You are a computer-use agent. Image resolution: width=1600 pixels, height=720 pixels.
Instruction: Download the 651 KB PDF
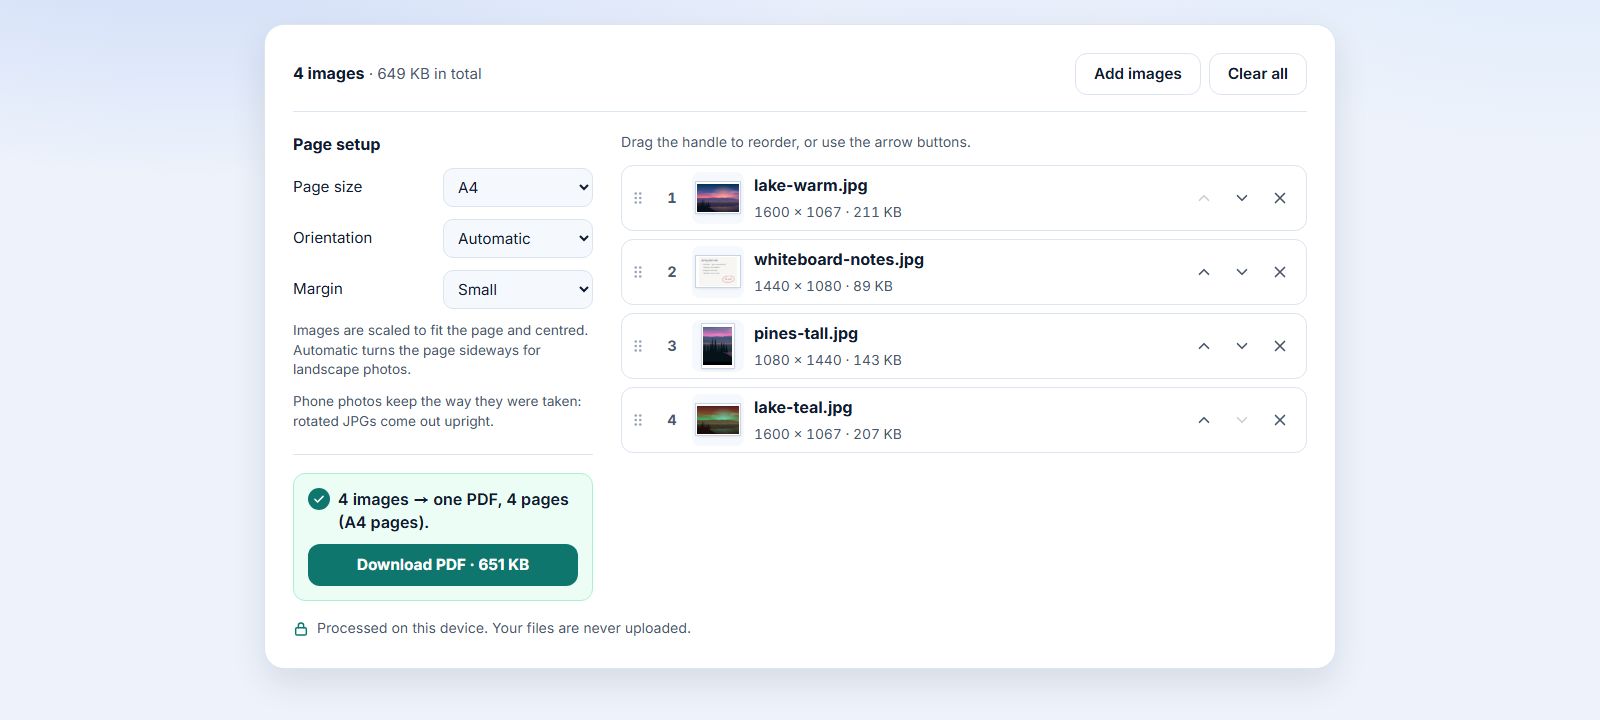[443, 565]
